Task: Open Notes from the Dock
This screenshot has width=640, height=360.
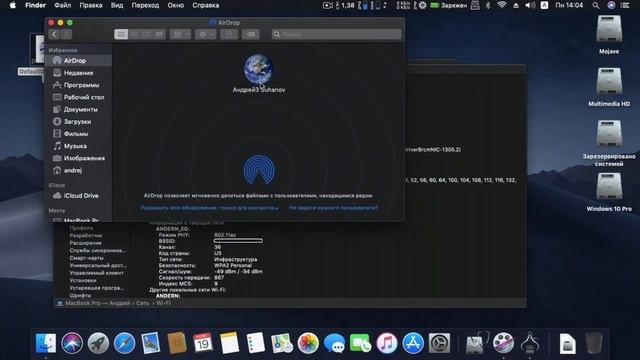Action: pyautogui.click(x=229, y=343)
